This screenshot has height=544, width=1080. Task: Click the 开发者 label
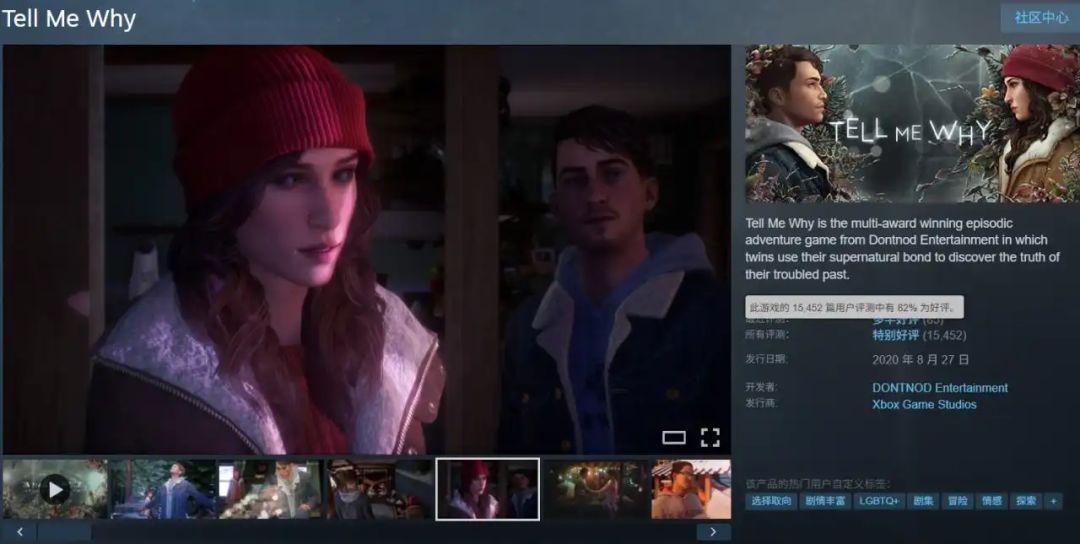(761, 387)
